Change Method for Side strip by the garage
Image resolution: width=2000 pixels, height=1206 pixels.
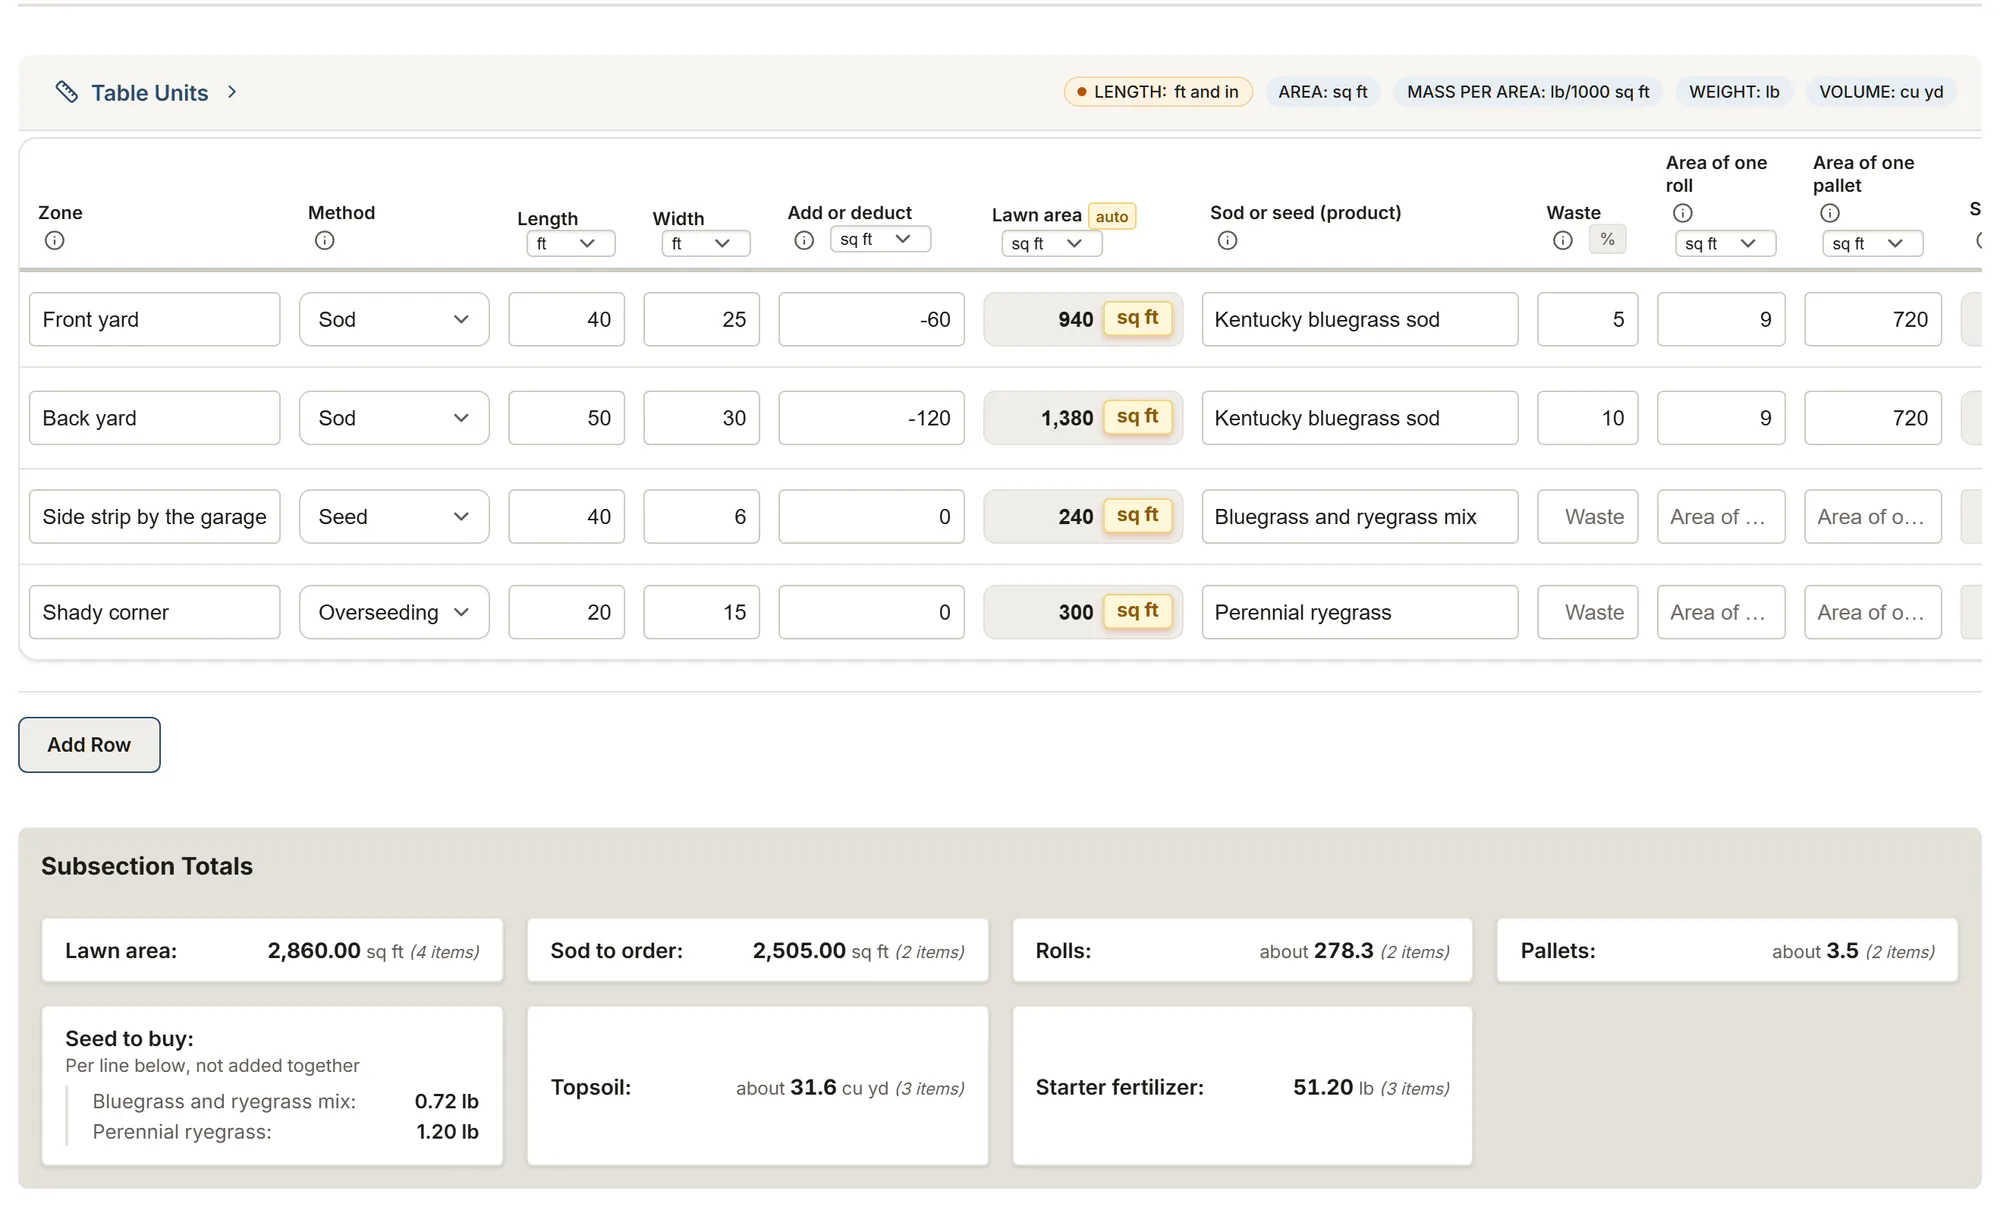[x=394, y=516]
